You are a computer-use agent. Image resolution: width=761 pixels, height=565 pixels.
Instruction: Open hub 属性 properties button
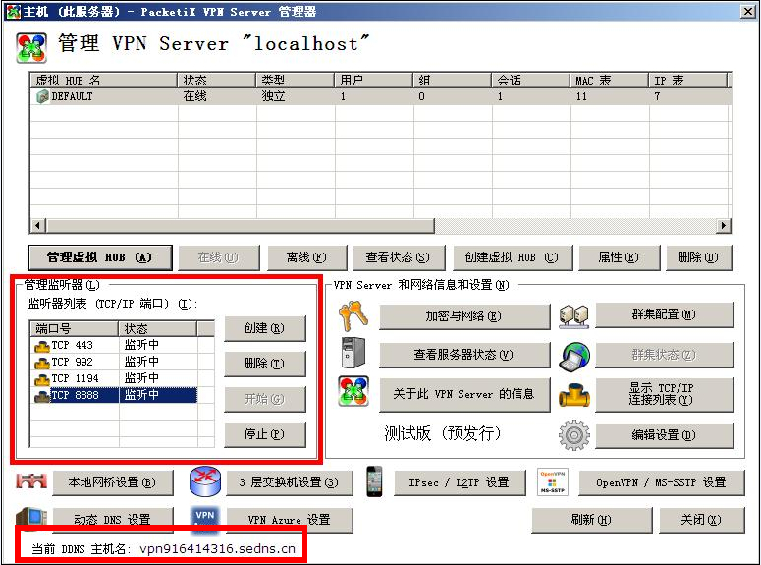[x=618, y=257]
